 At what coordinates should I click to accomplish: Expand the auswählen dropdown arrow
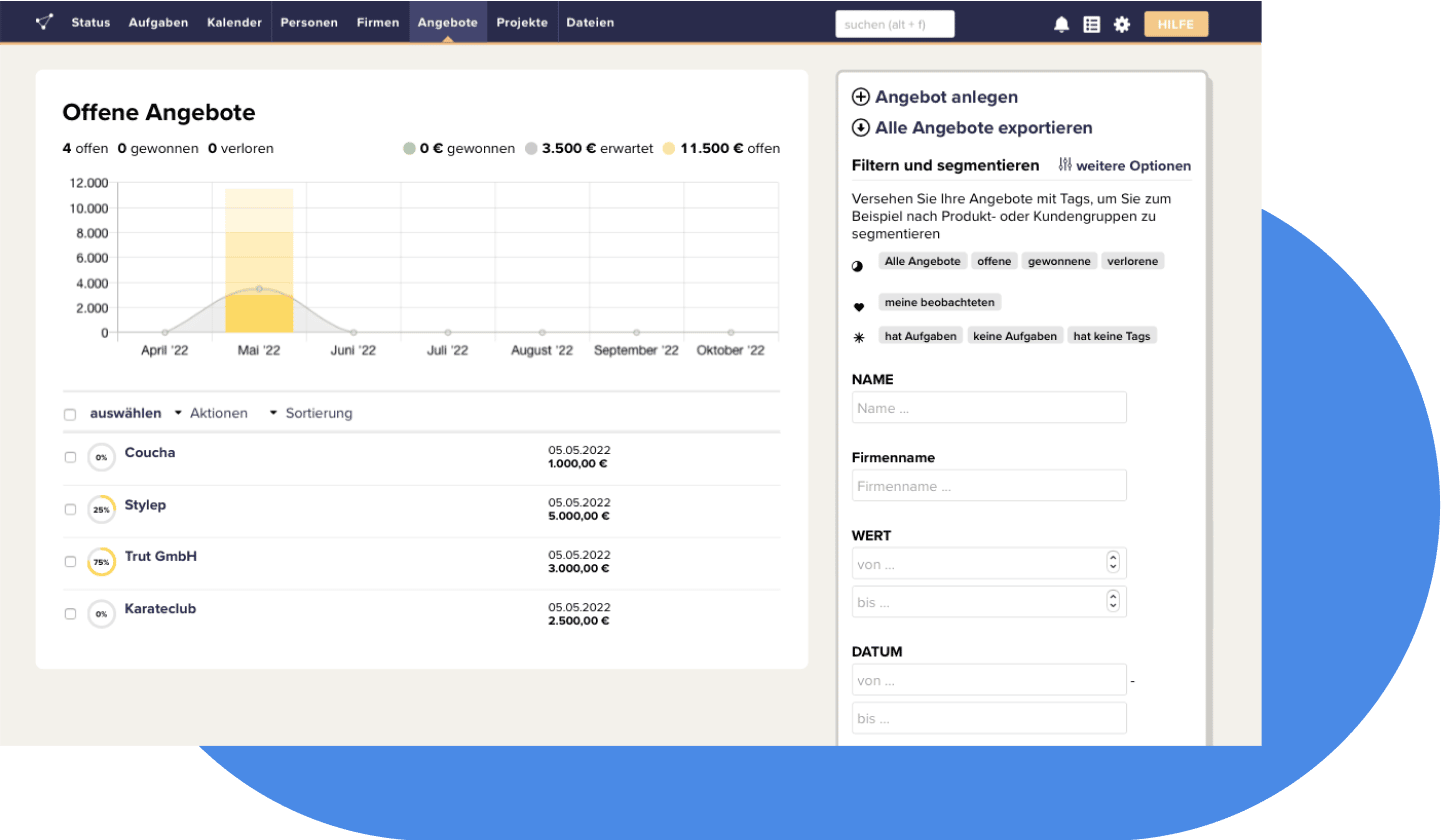coord(177,413)
